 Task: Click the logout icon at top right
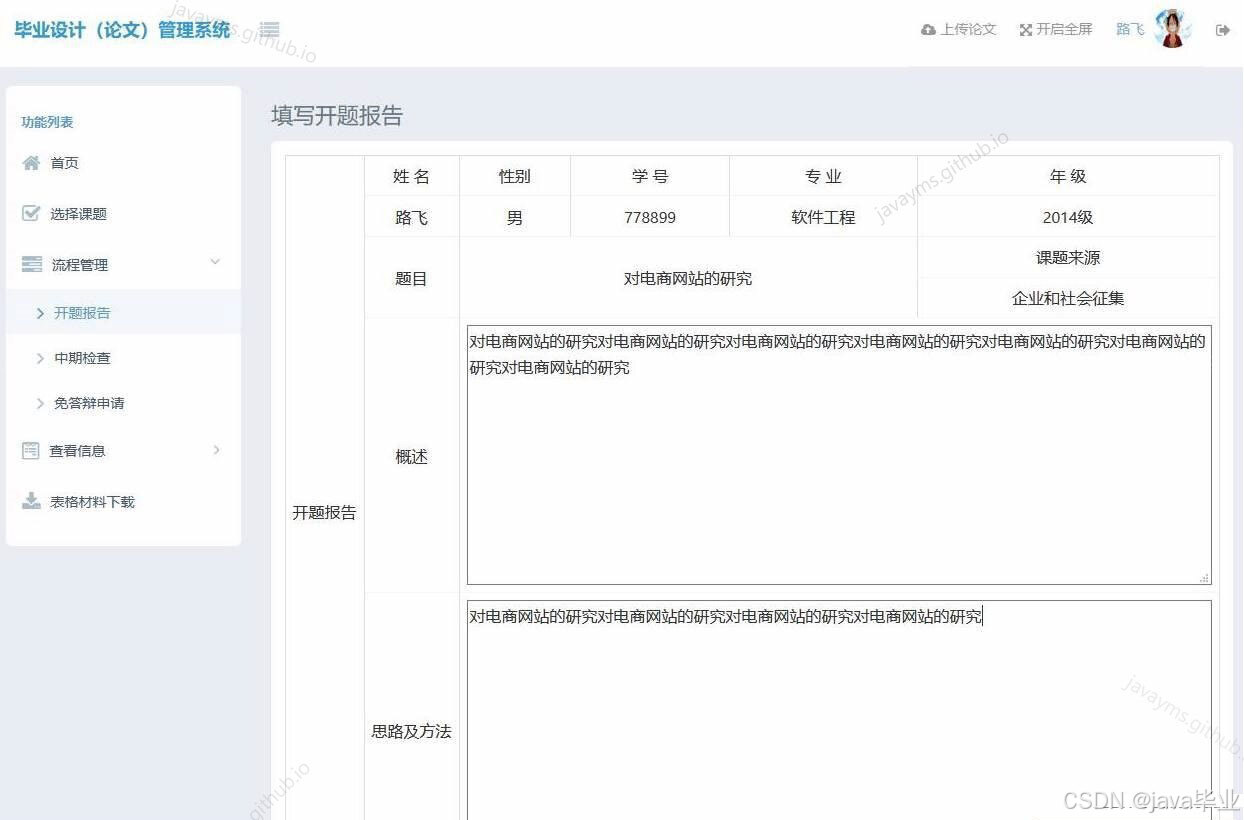click(x=1222, y=30)
